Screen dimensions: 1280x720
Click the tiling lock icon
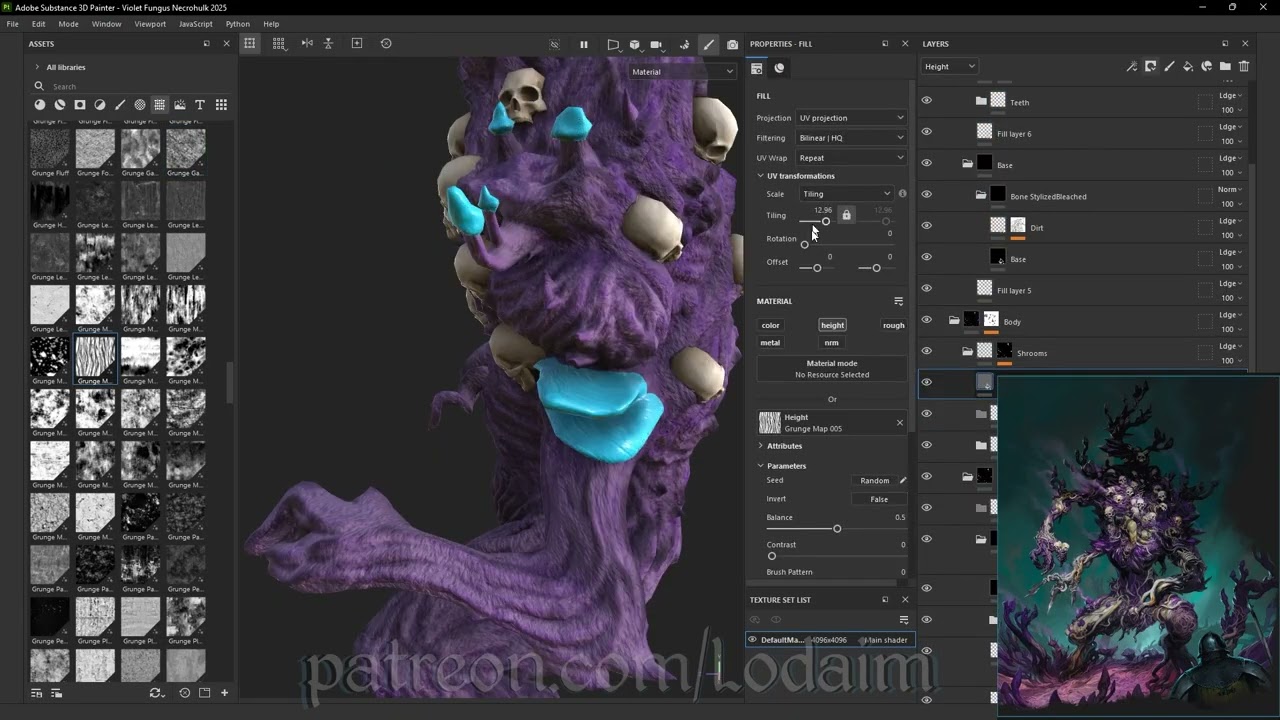(x=846, y=215)
